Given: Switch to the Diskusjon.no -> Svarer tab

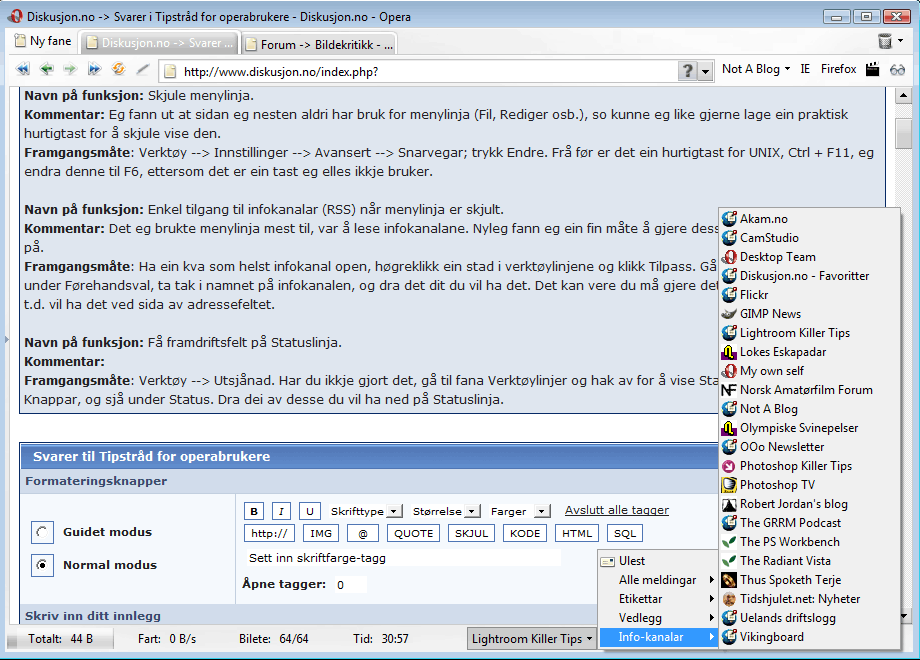Looking at the screenshot, I should tap(159, 43).
